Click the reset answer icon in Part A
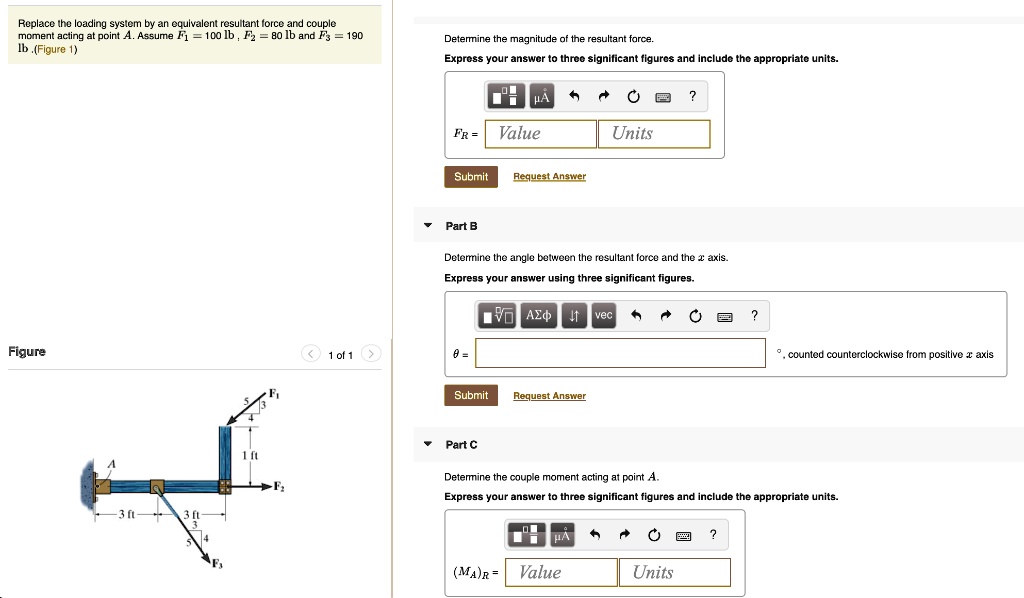Screen dimensions: 1024x598 pyautogui.click(x=633, y=96)
